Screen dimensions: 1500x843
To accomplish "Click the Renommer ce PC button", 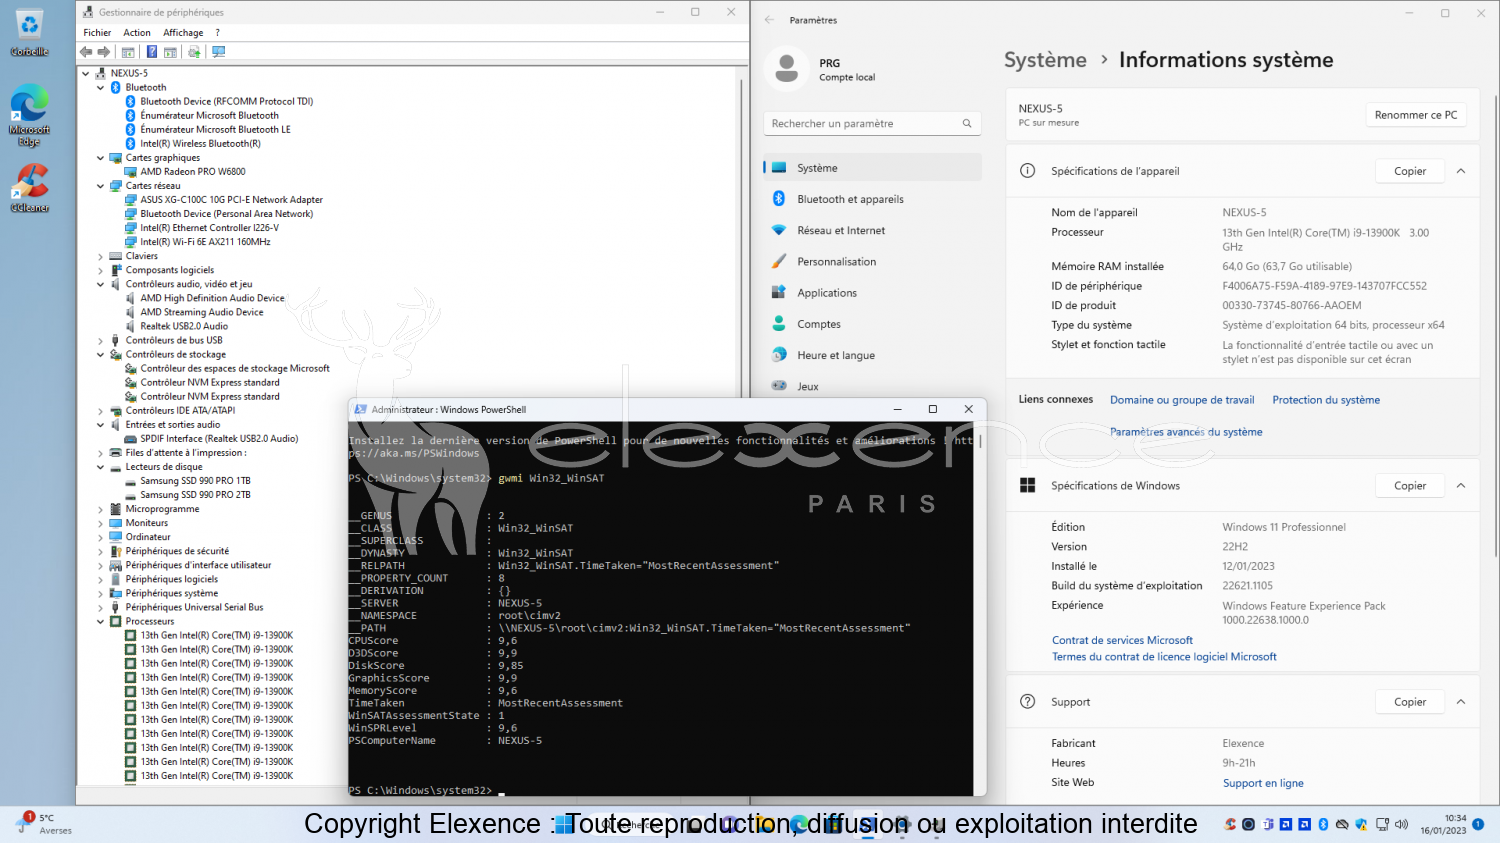I will [1416, 115].
